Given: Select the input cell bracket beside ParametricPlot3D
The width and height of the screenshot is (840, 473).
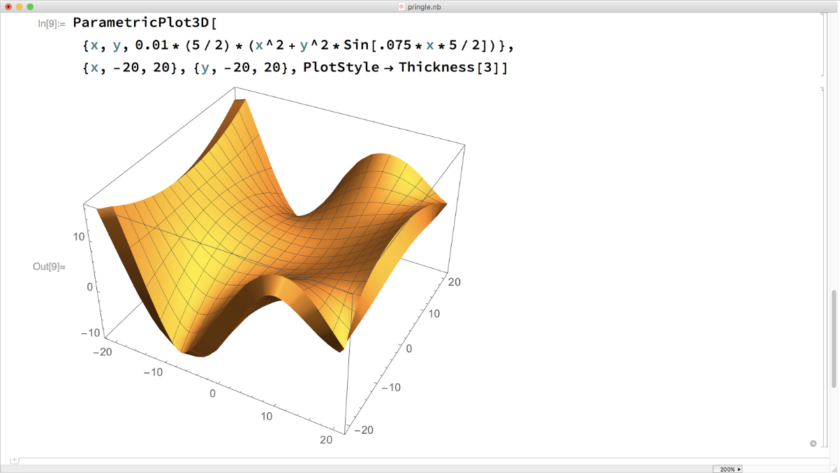Looking at the screenshot, I should [x=822, y=46].
